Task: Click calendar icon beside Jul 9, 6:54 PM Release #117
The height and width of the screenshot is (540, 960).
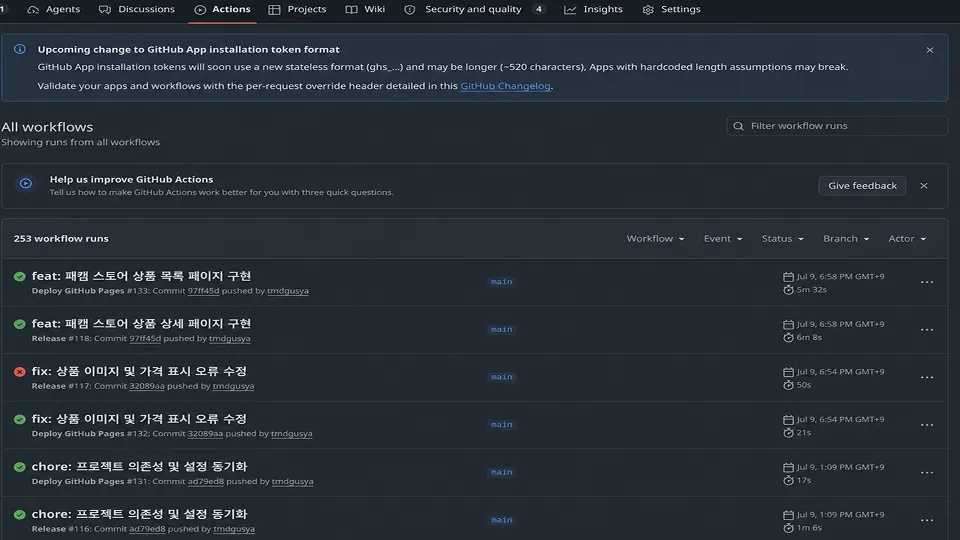Action: coord(788,372)
